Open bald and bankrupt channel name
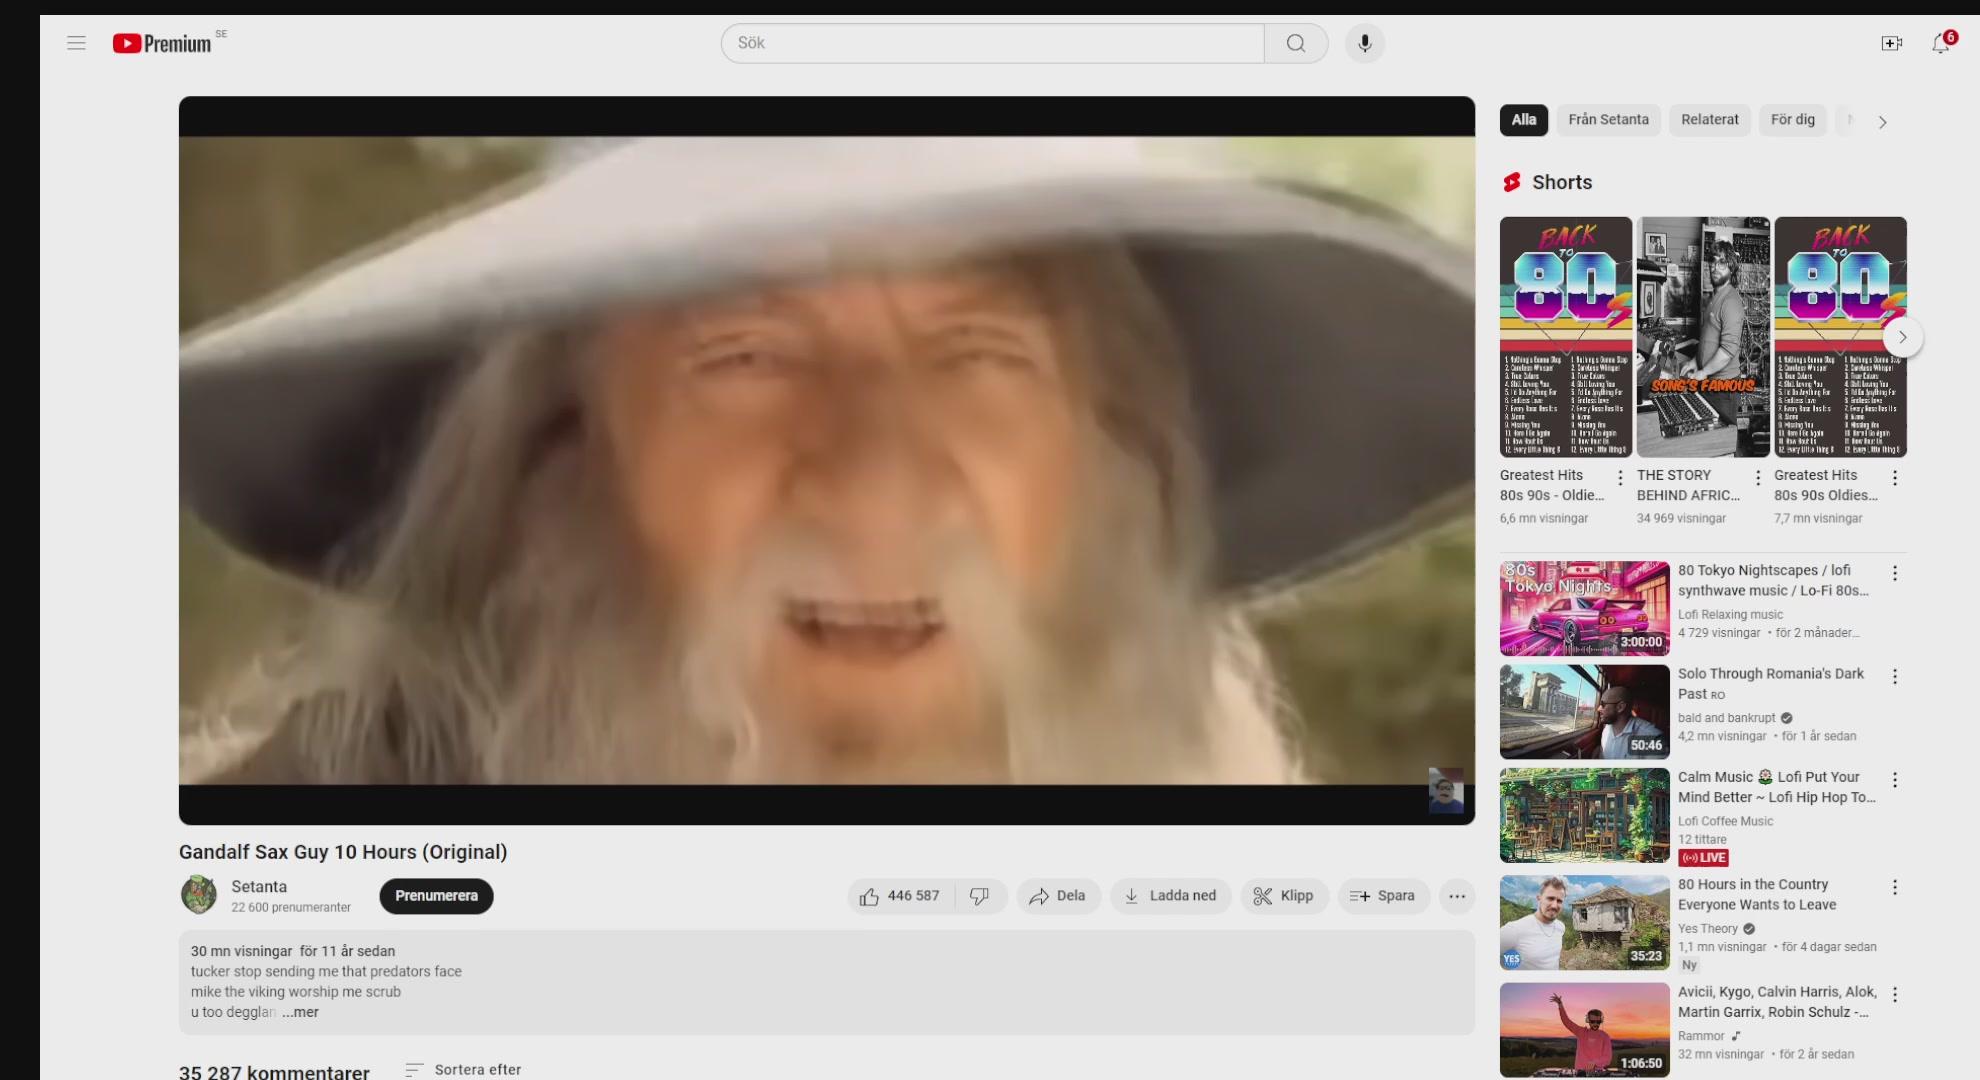The width and height of the screenshot is (1980, 1080). point(1726,718)
